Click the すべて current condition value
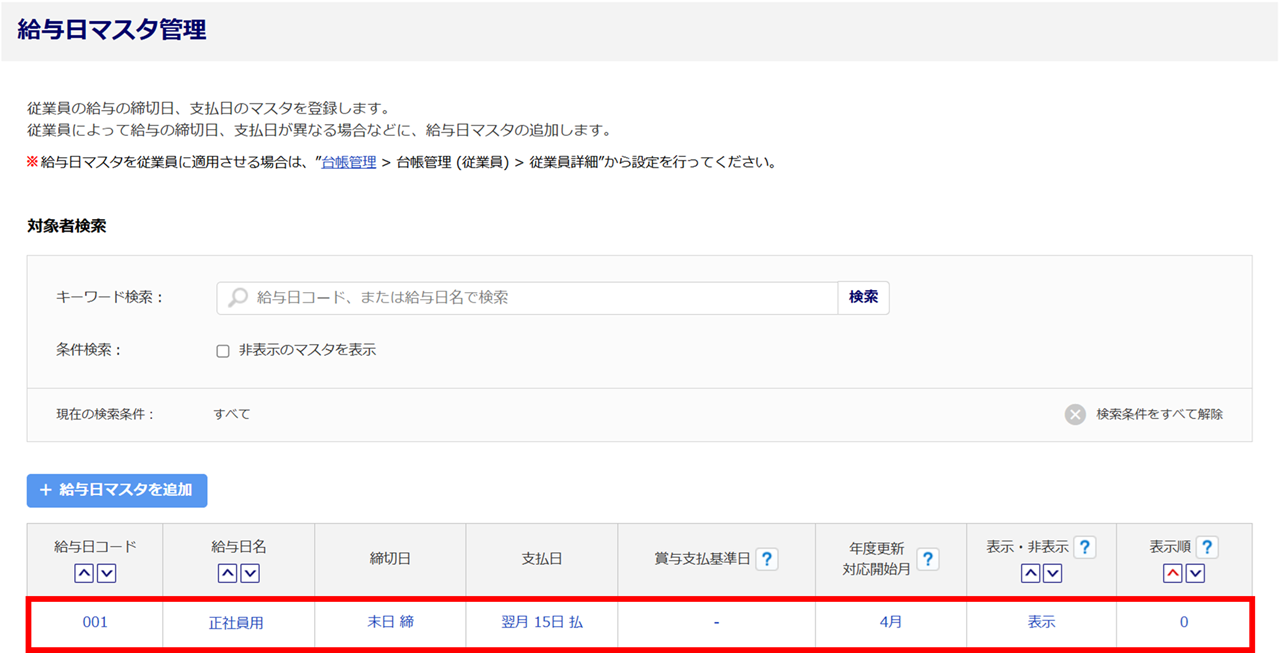The height and width of the screenshot is (653, 1280). [232, 414]
